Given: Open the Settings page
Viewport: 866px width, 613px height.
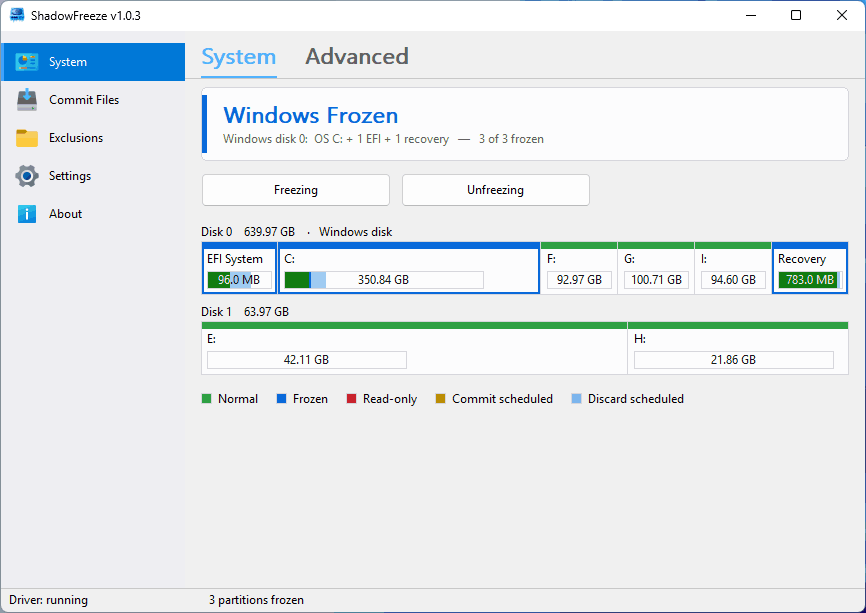Looking at the screenshot, I should 93,176.
